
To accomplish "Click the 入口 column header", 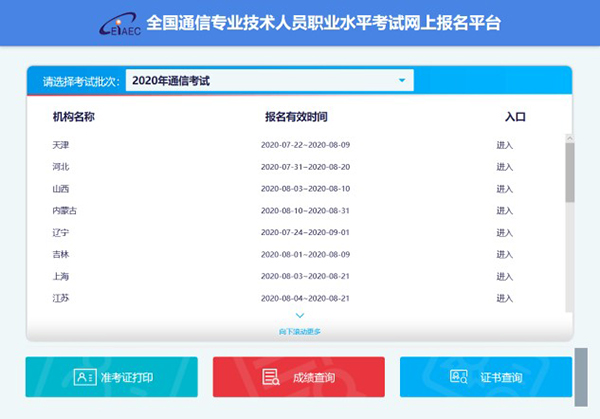I will pyautogui.click(x=515, y=117).
